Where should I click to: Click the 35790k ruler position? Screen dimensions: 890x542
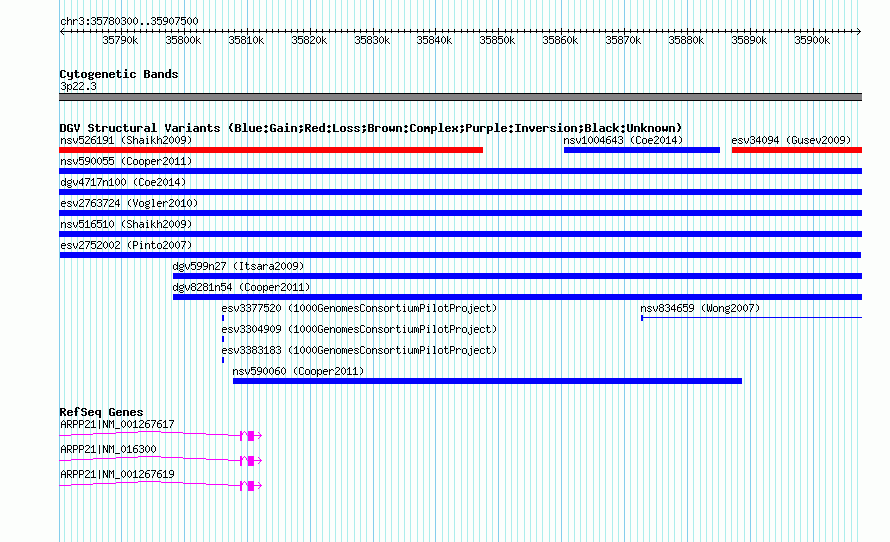[x=120, y=40]
